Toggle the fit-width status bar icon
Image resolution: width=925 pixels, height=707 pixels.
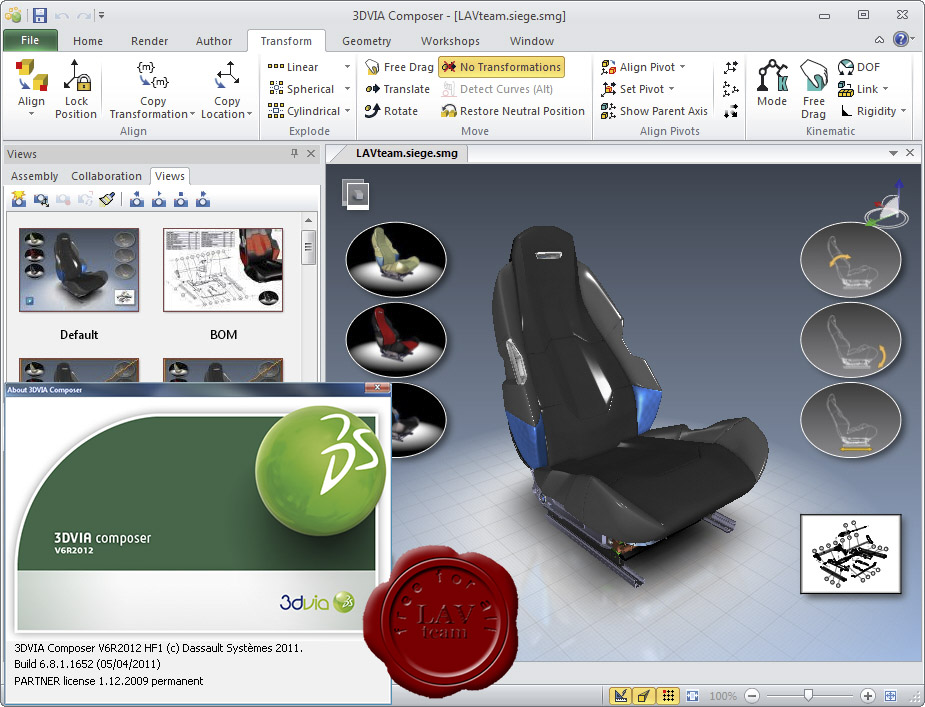point(693,696)
